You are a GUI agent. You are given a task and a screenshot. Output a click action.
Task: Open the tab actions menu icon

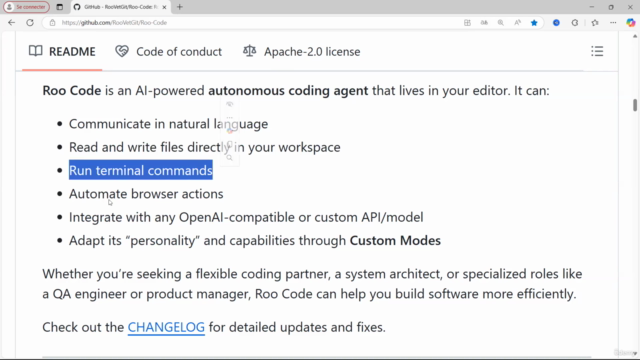click(60, 7)
